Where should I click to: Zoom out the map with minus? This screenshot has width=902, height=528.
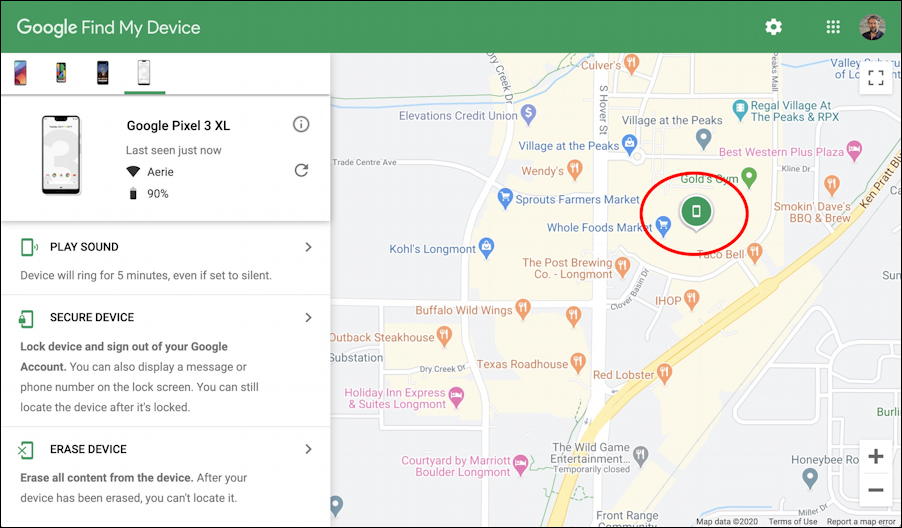[x=876, y=490]
